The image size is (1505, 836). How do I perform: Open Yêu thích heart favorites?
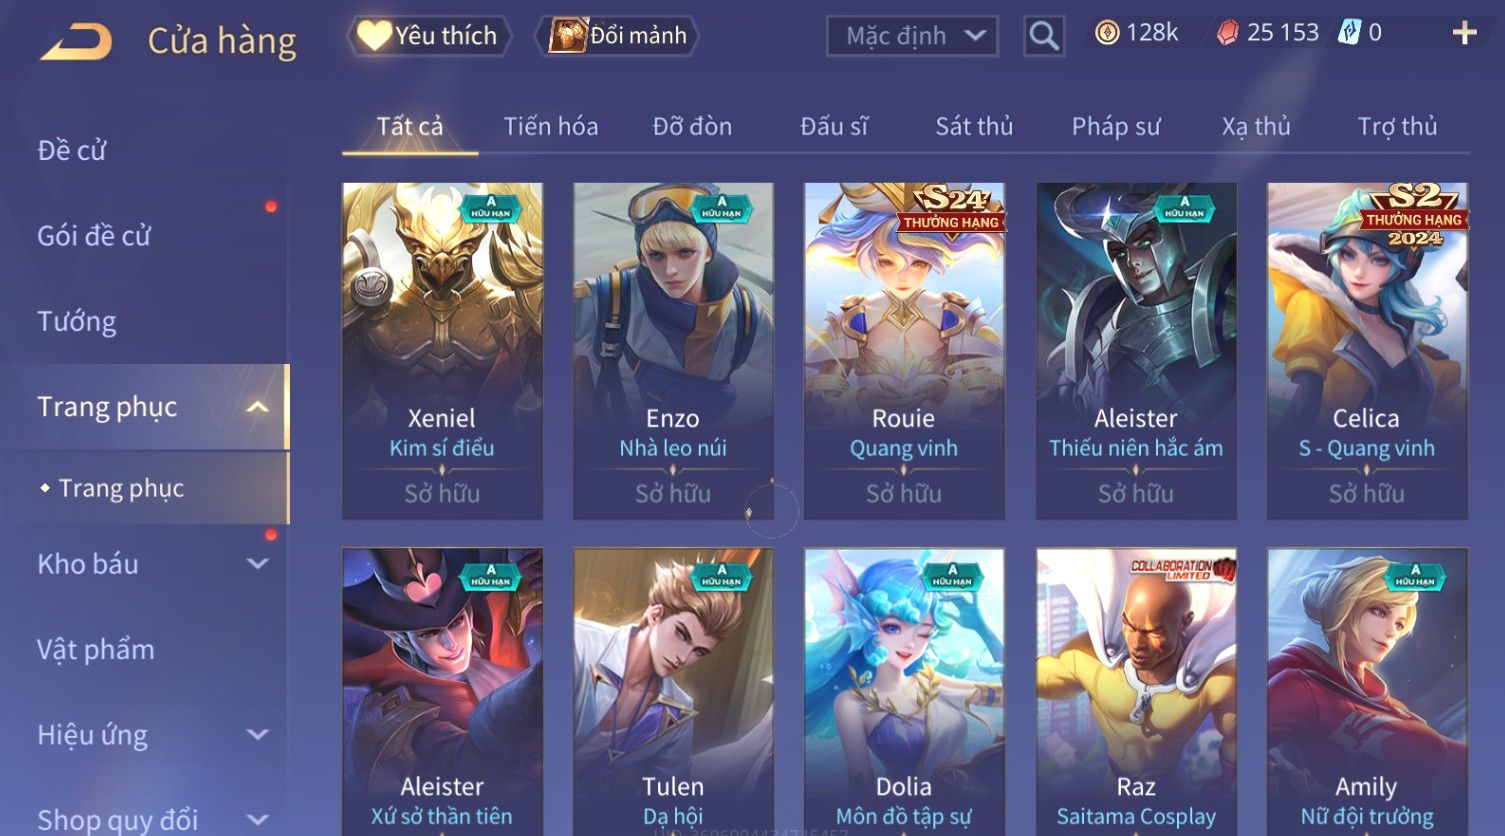click(428, 36)
